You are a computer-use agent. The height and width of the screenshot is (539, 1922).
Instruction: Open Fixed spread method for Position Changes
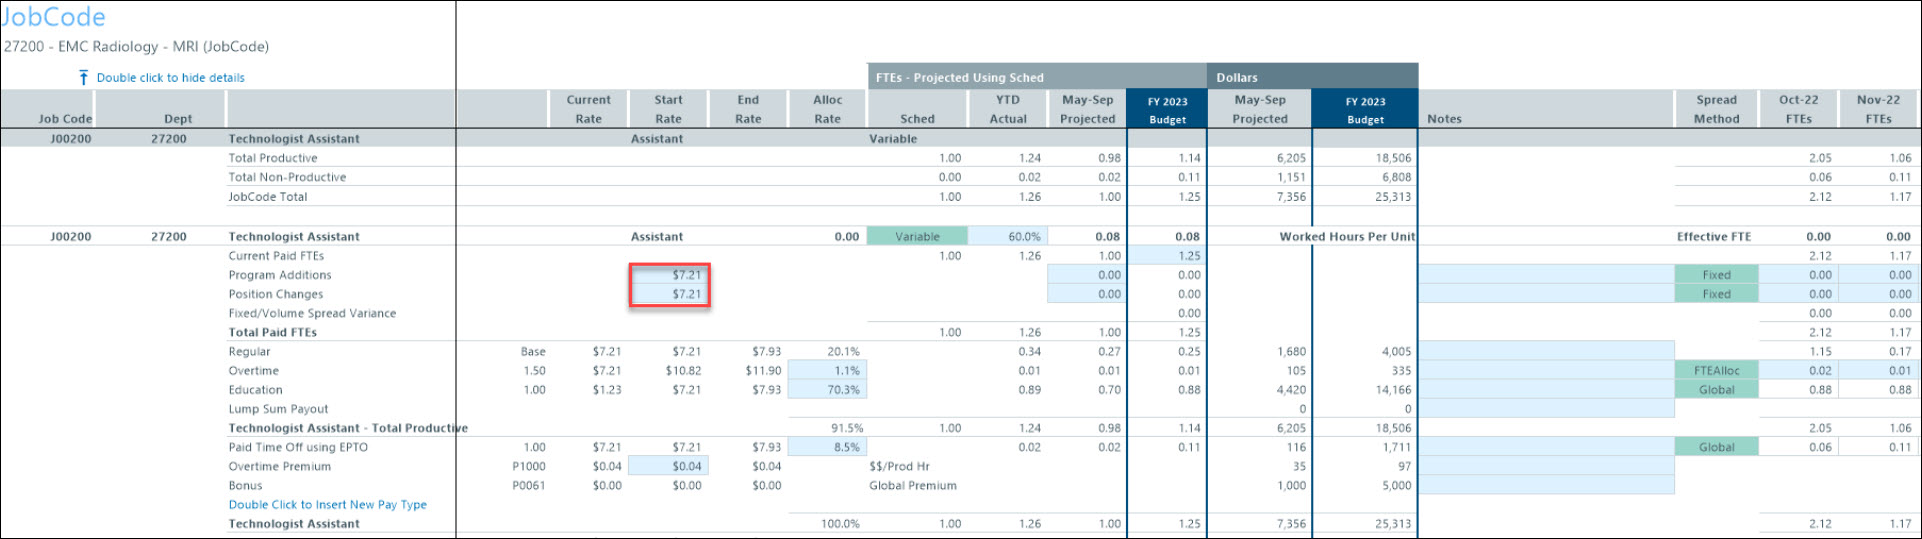pos(1716,294)
